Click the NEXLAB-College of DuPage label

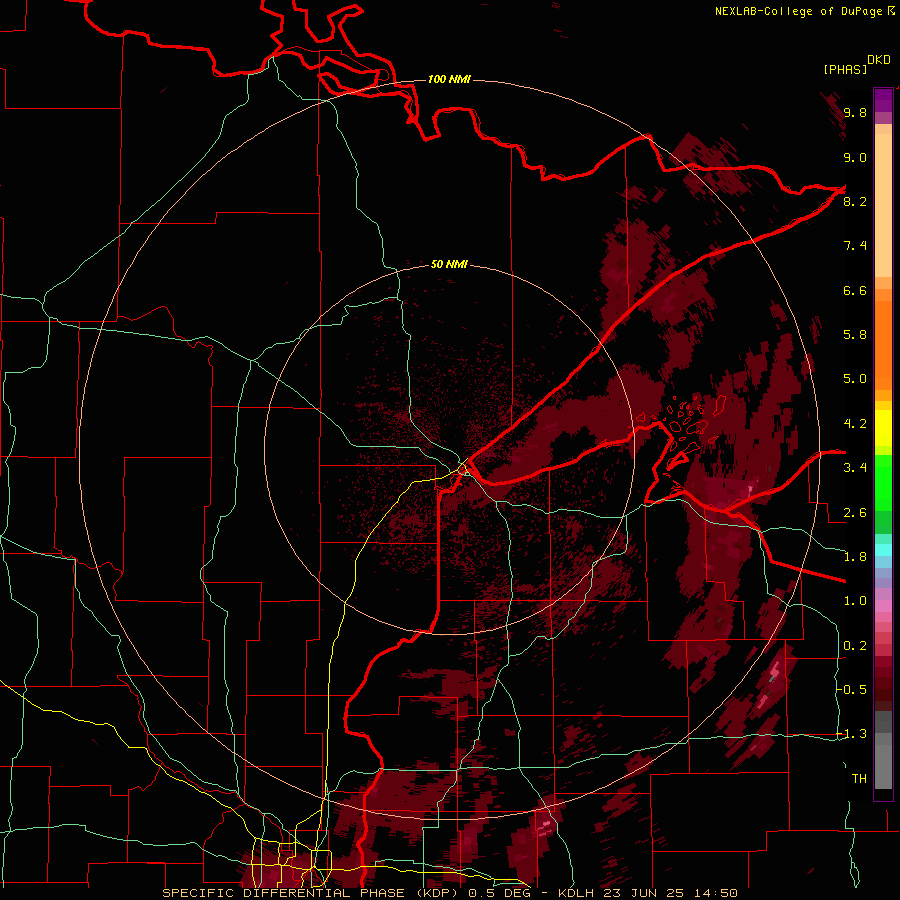[799, 11]
